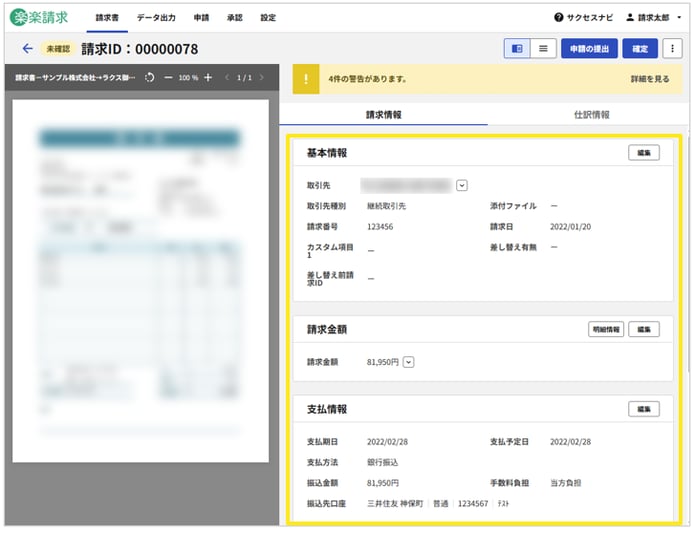Click 詳細を見る in the warning banner
This screenshot has height=533, width=695.
[x=649, y=78]
